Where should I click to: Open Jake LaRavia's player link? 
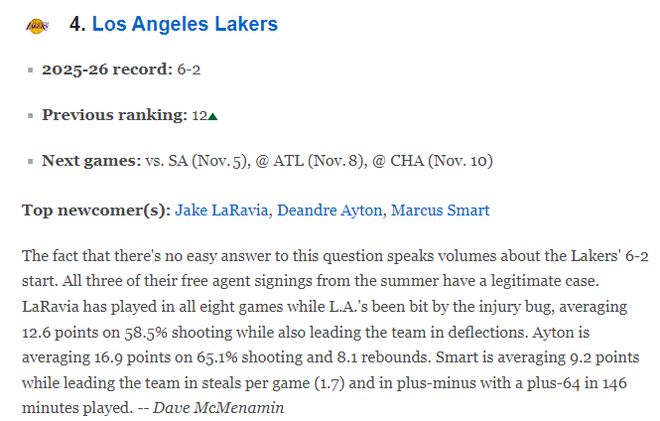point(221,211)
